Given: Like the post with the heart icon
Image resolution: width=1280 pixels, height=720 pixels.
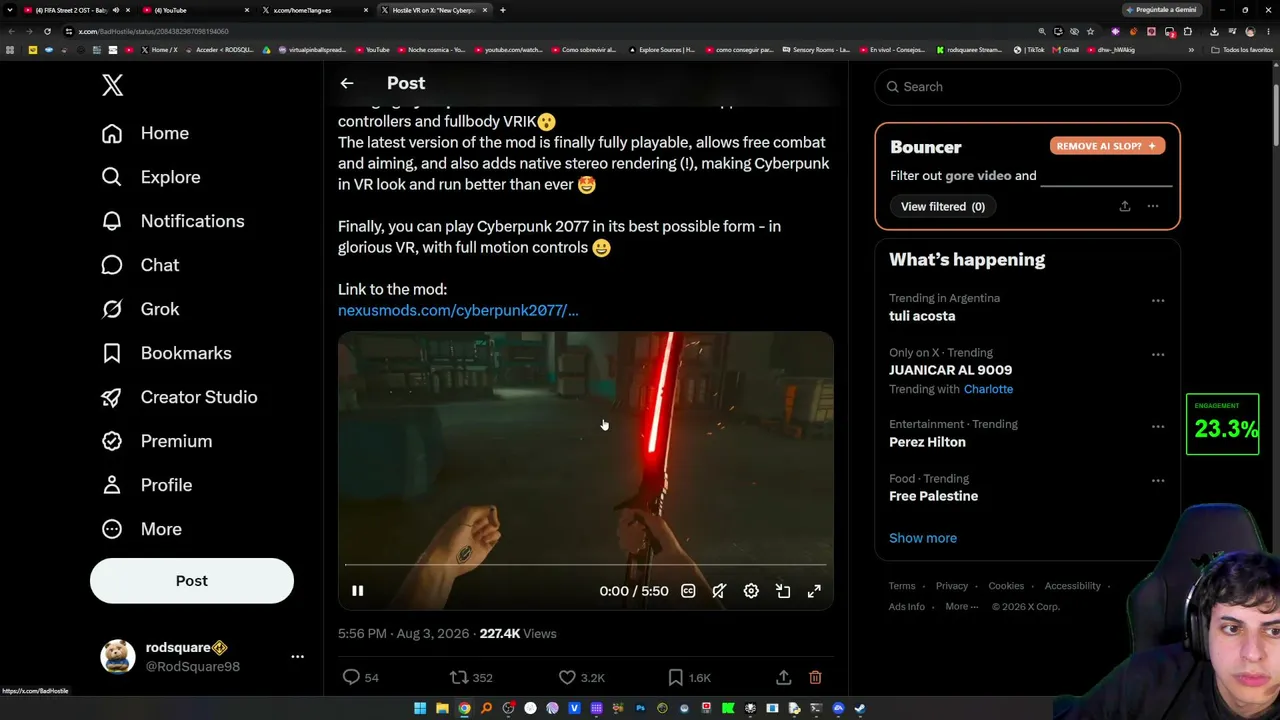Looking at the screenshot, I should tap(567, 677).
